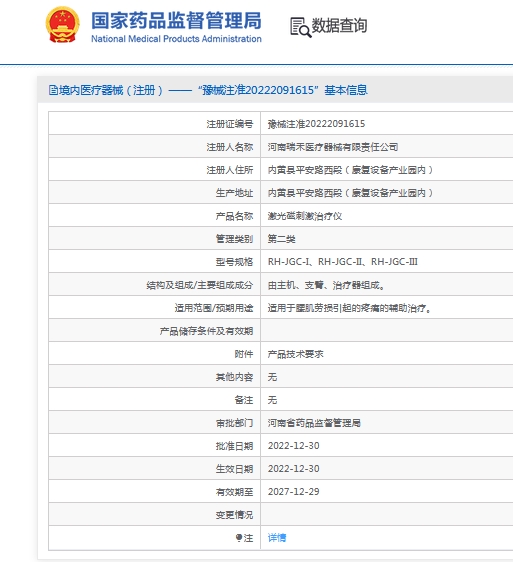This screenshot has width=513, height=562.
Task: Click the 备注 label
Action: coord(244,400)
